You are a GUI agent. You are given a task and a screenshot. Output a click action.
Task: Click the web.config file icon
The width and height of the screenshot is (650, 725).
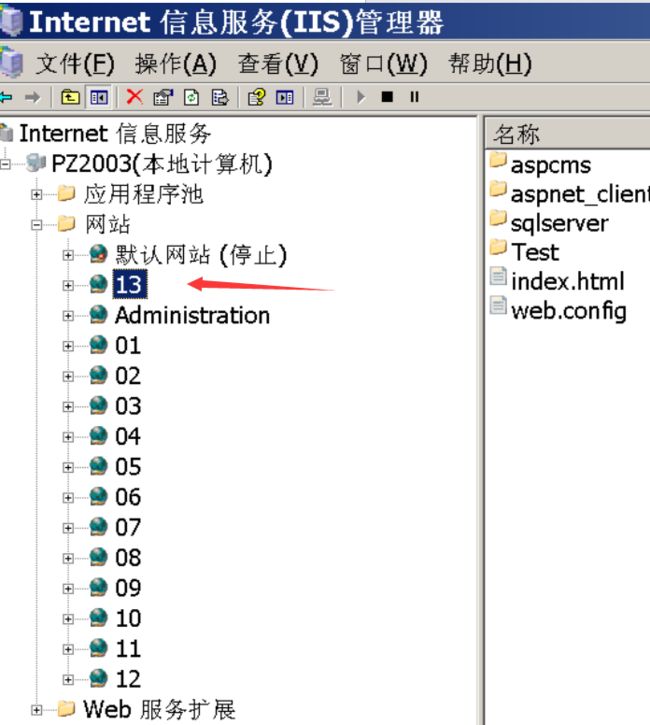point(498,306)
